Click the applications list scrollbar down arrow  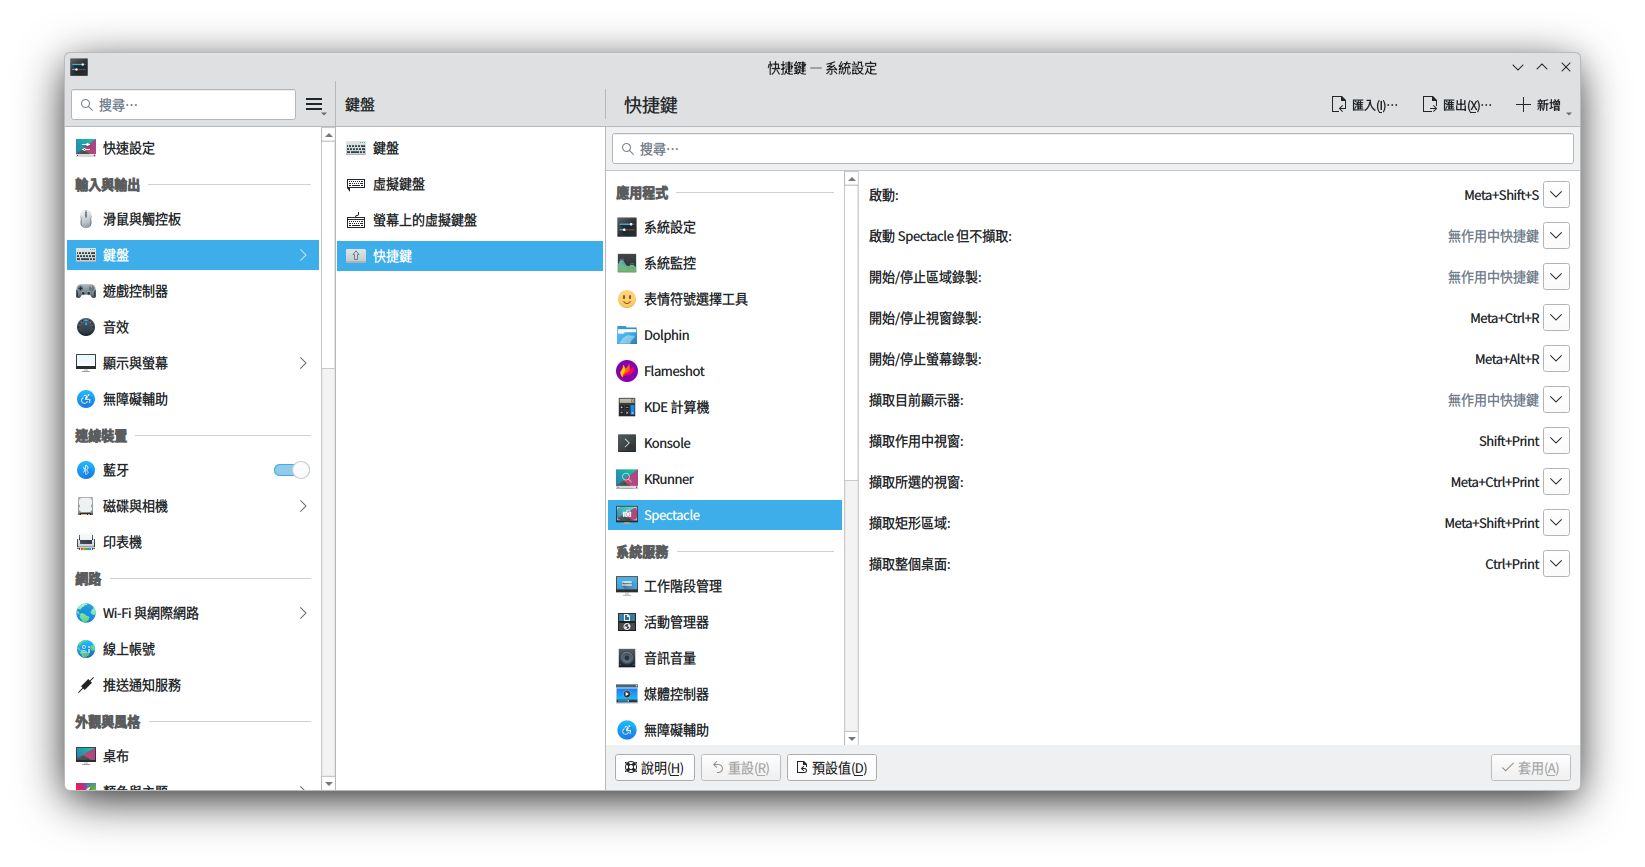852,739
